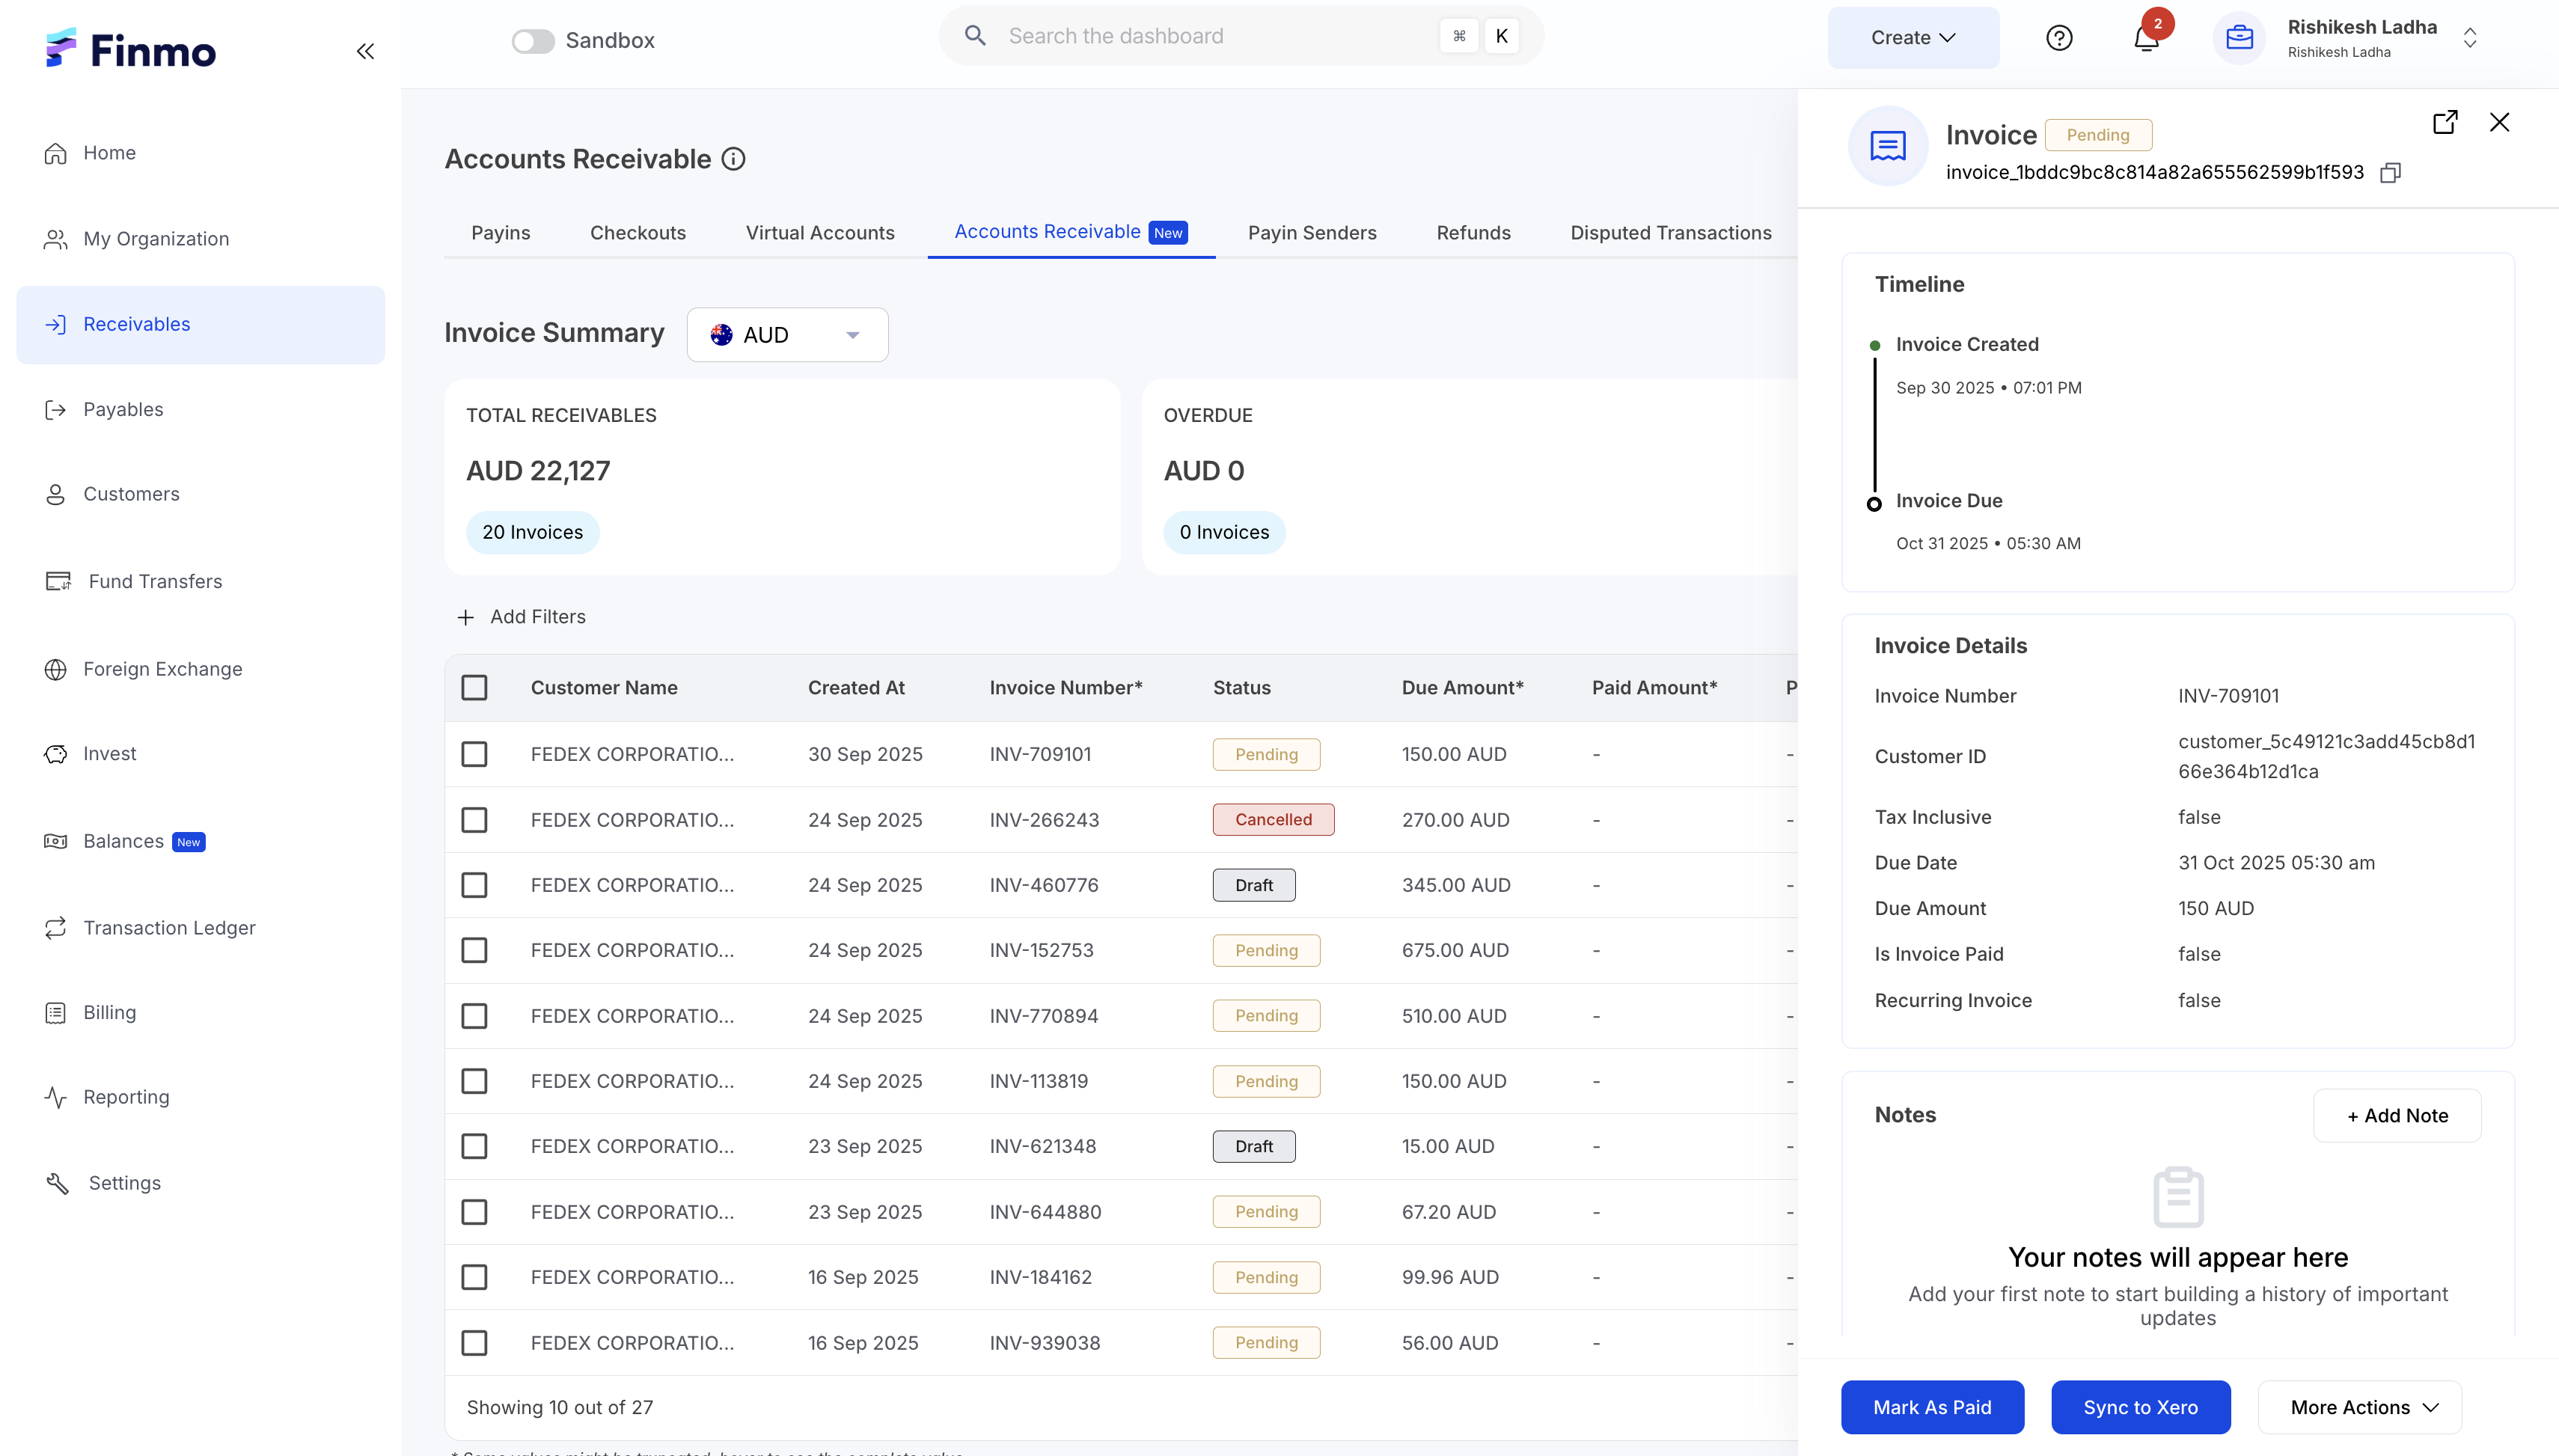Close the invoice details panel
The height and width of the screenshot is (1456, 2559).
click(x=2499, y=122)
